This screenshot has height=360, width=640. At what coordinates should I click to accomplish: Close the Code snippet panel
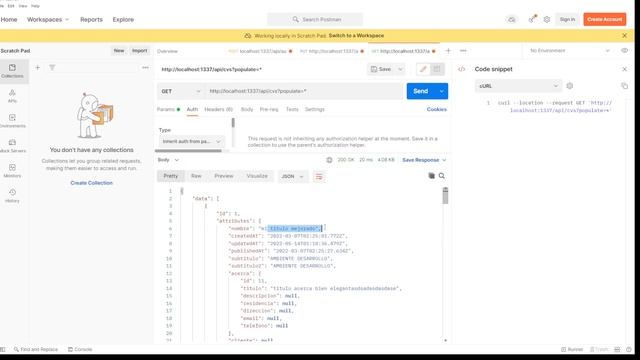pos(624,69)
